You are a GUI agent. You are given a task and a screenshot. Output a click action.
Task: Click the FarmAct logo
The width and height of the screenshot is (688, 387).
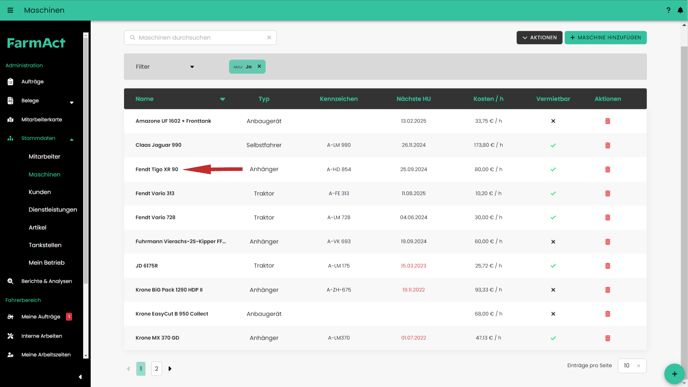tap(36, 43)
